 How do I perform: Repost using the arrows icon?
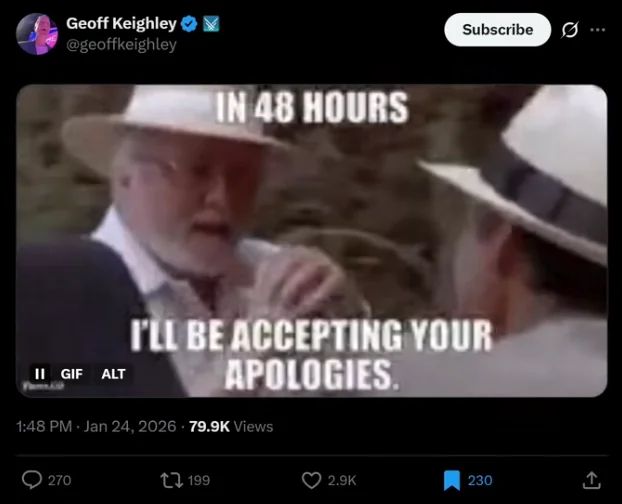(171, 480)
